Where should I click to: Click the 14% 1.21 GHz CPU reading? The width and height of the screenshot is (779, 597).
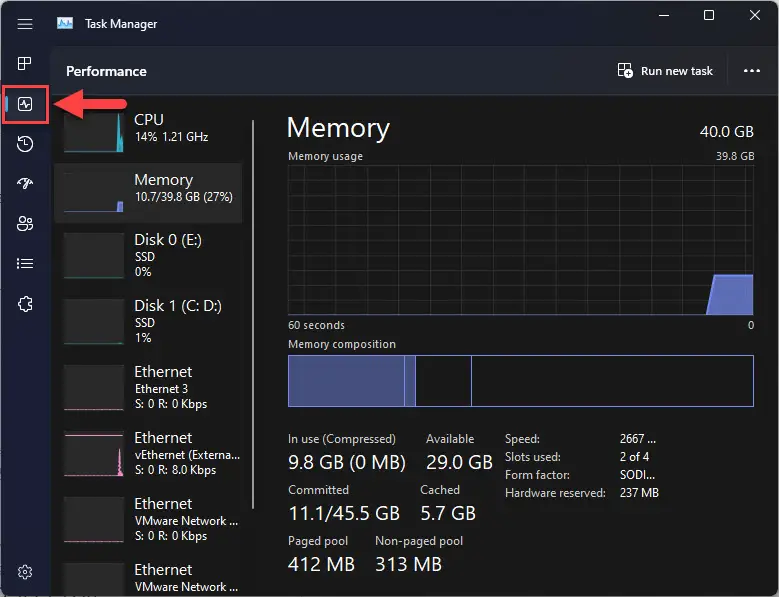[171, 137]
